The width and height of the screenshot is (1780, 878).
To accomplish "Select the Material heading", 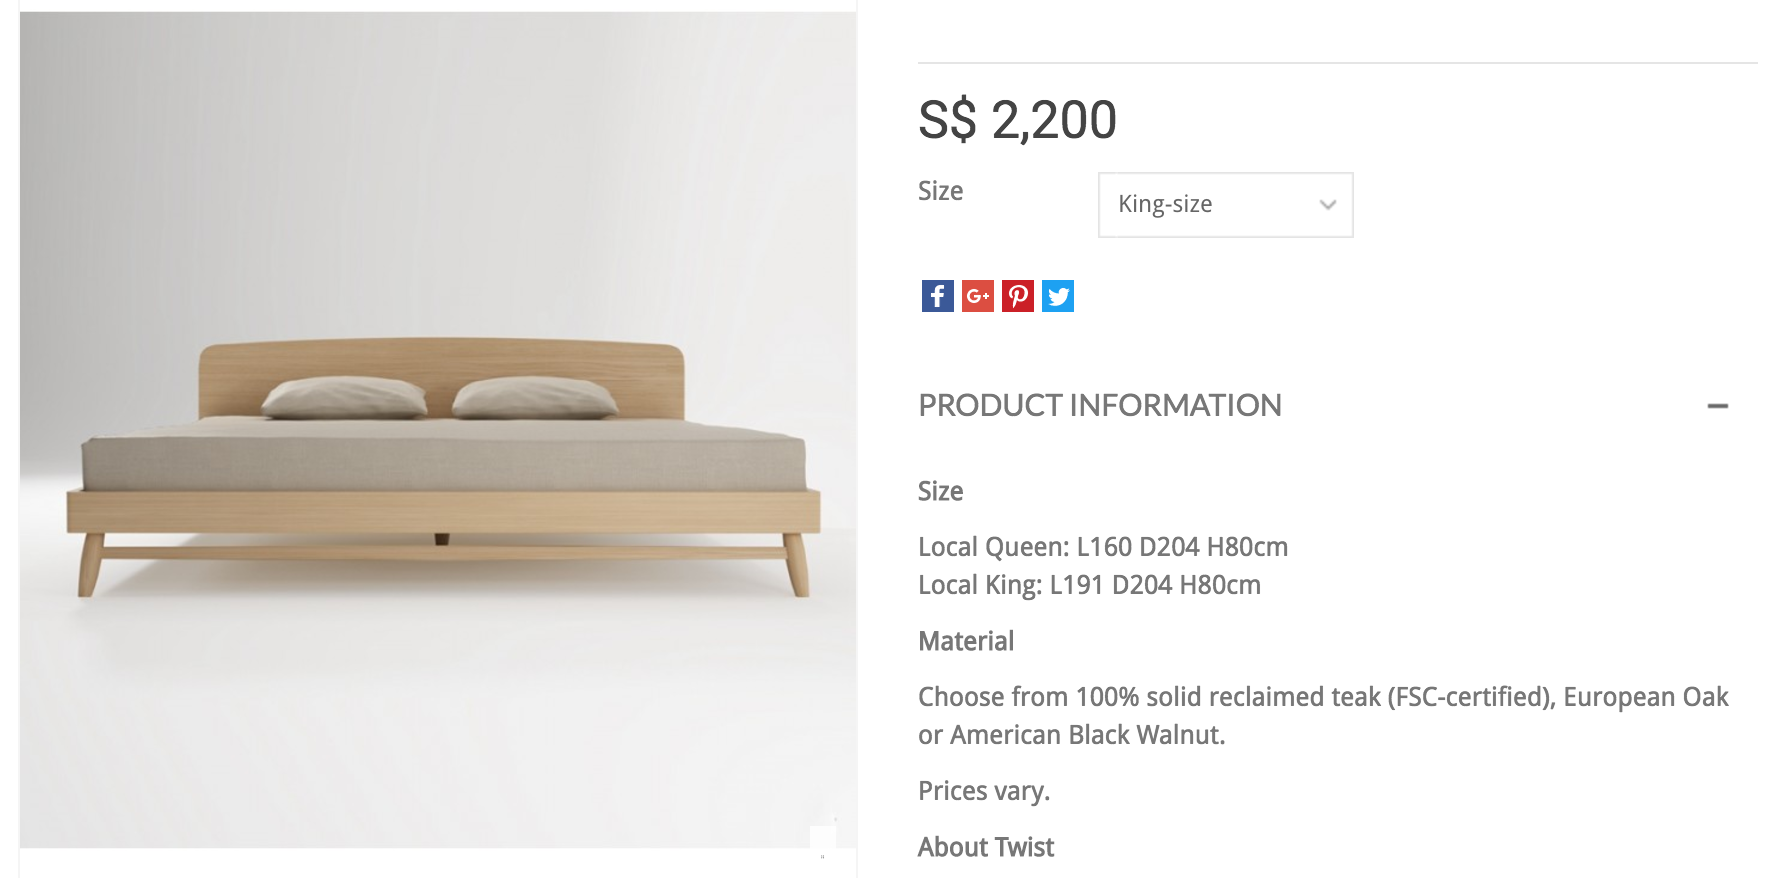I will (x=965, y=641).
